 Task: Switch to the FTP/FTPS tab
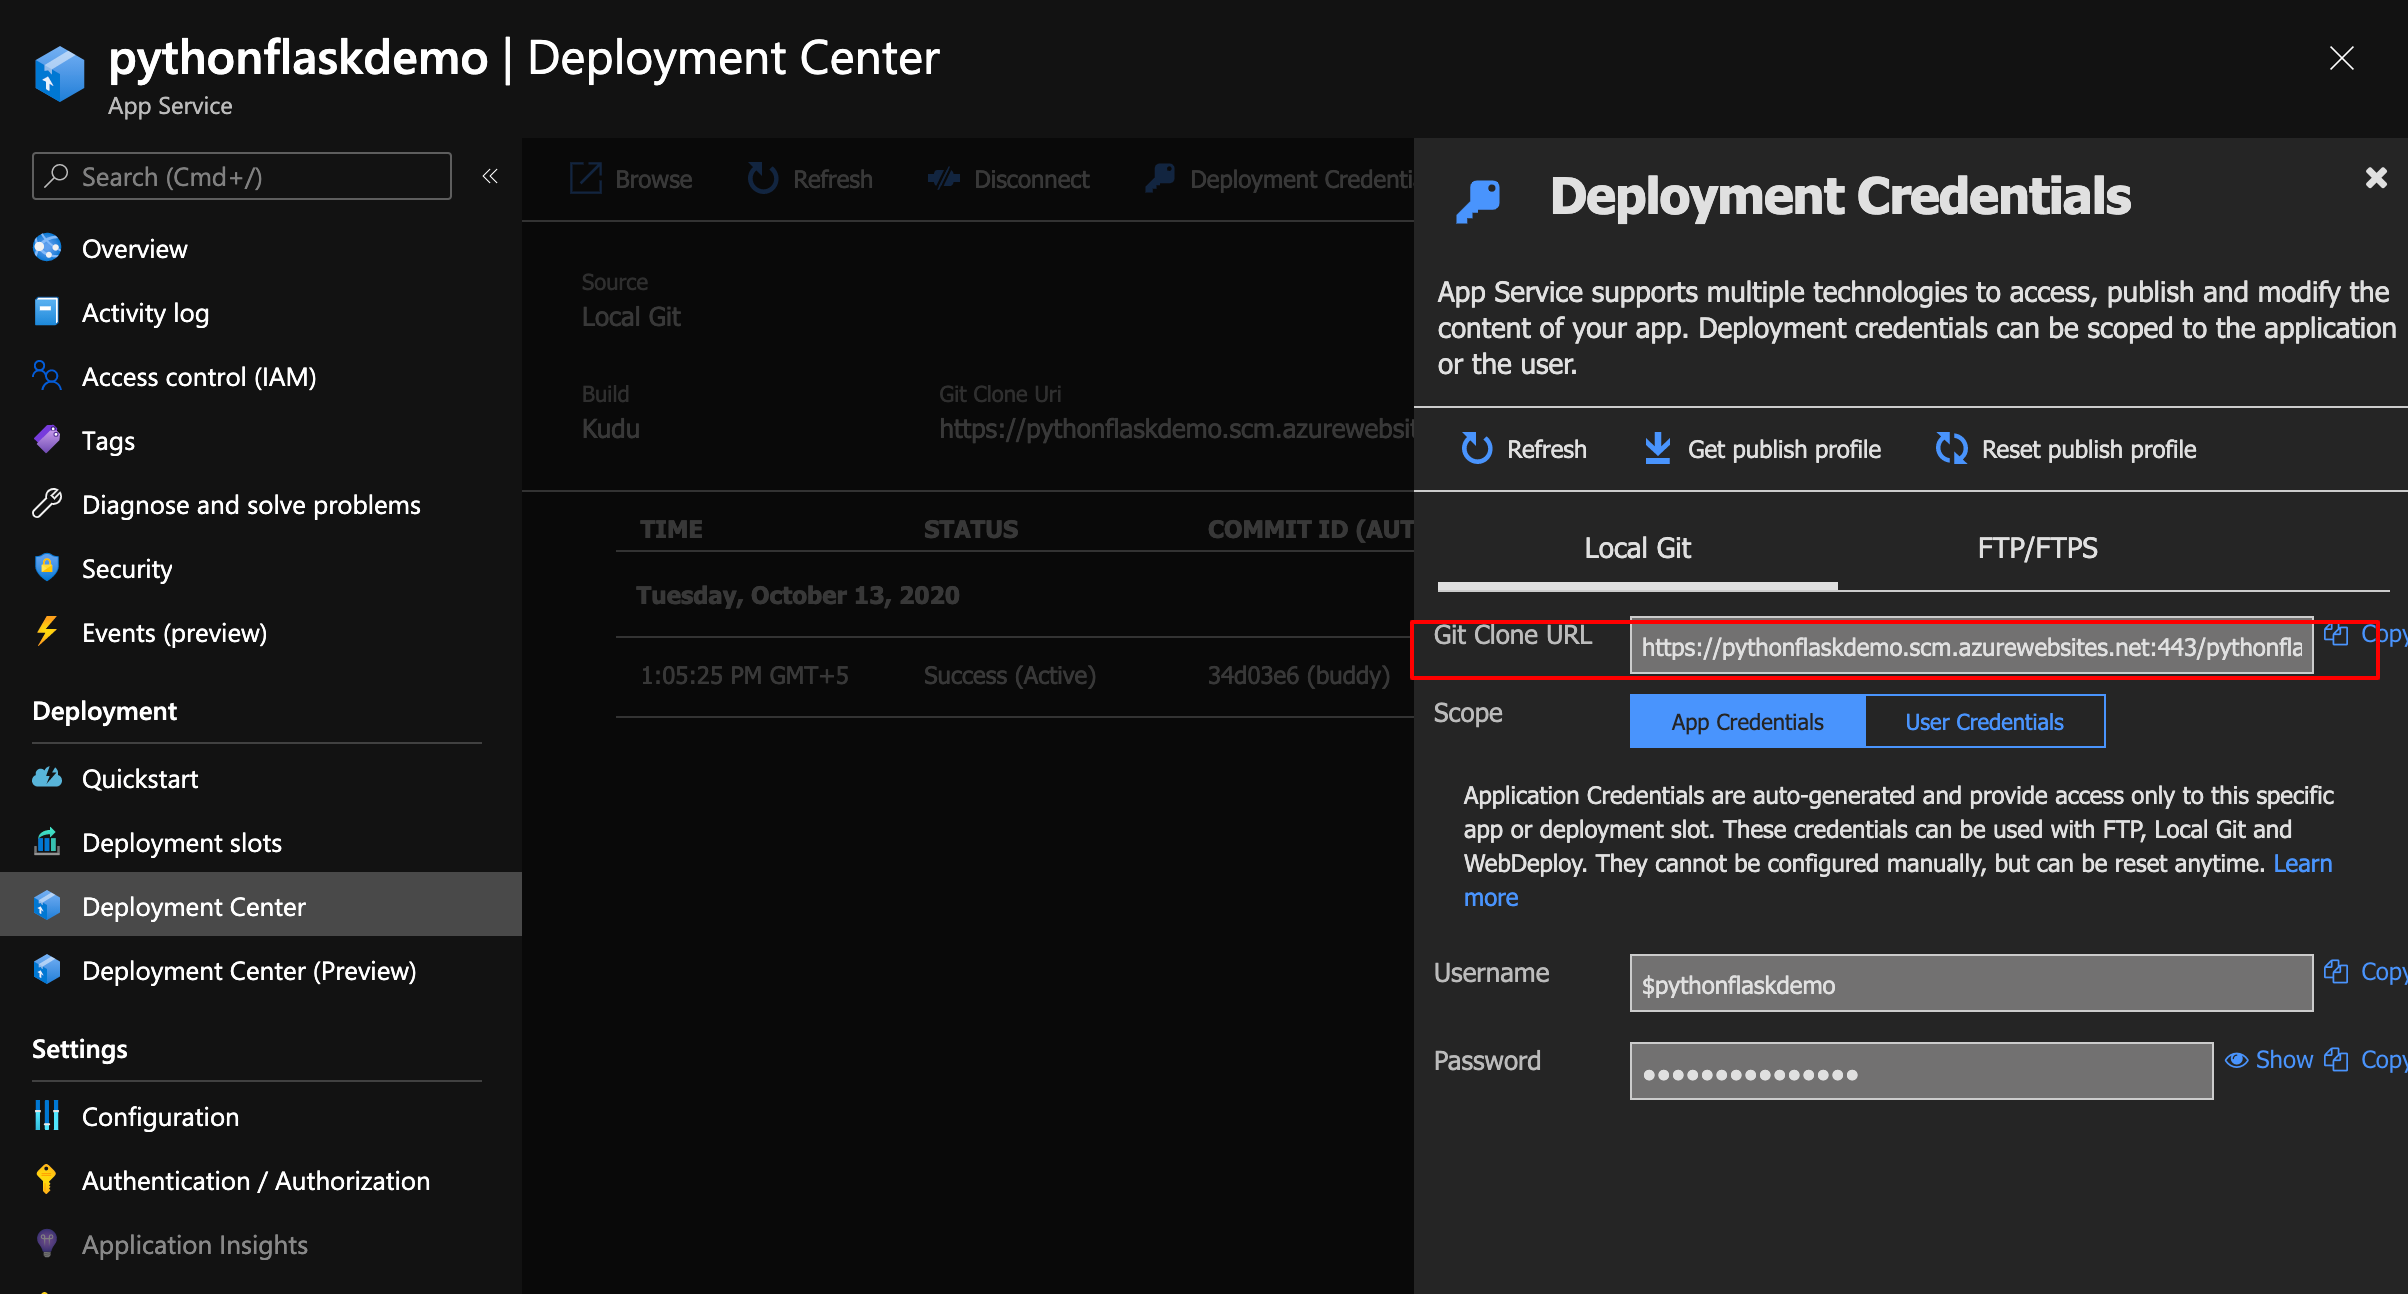pyautogui.click(x=2037, y=549)
